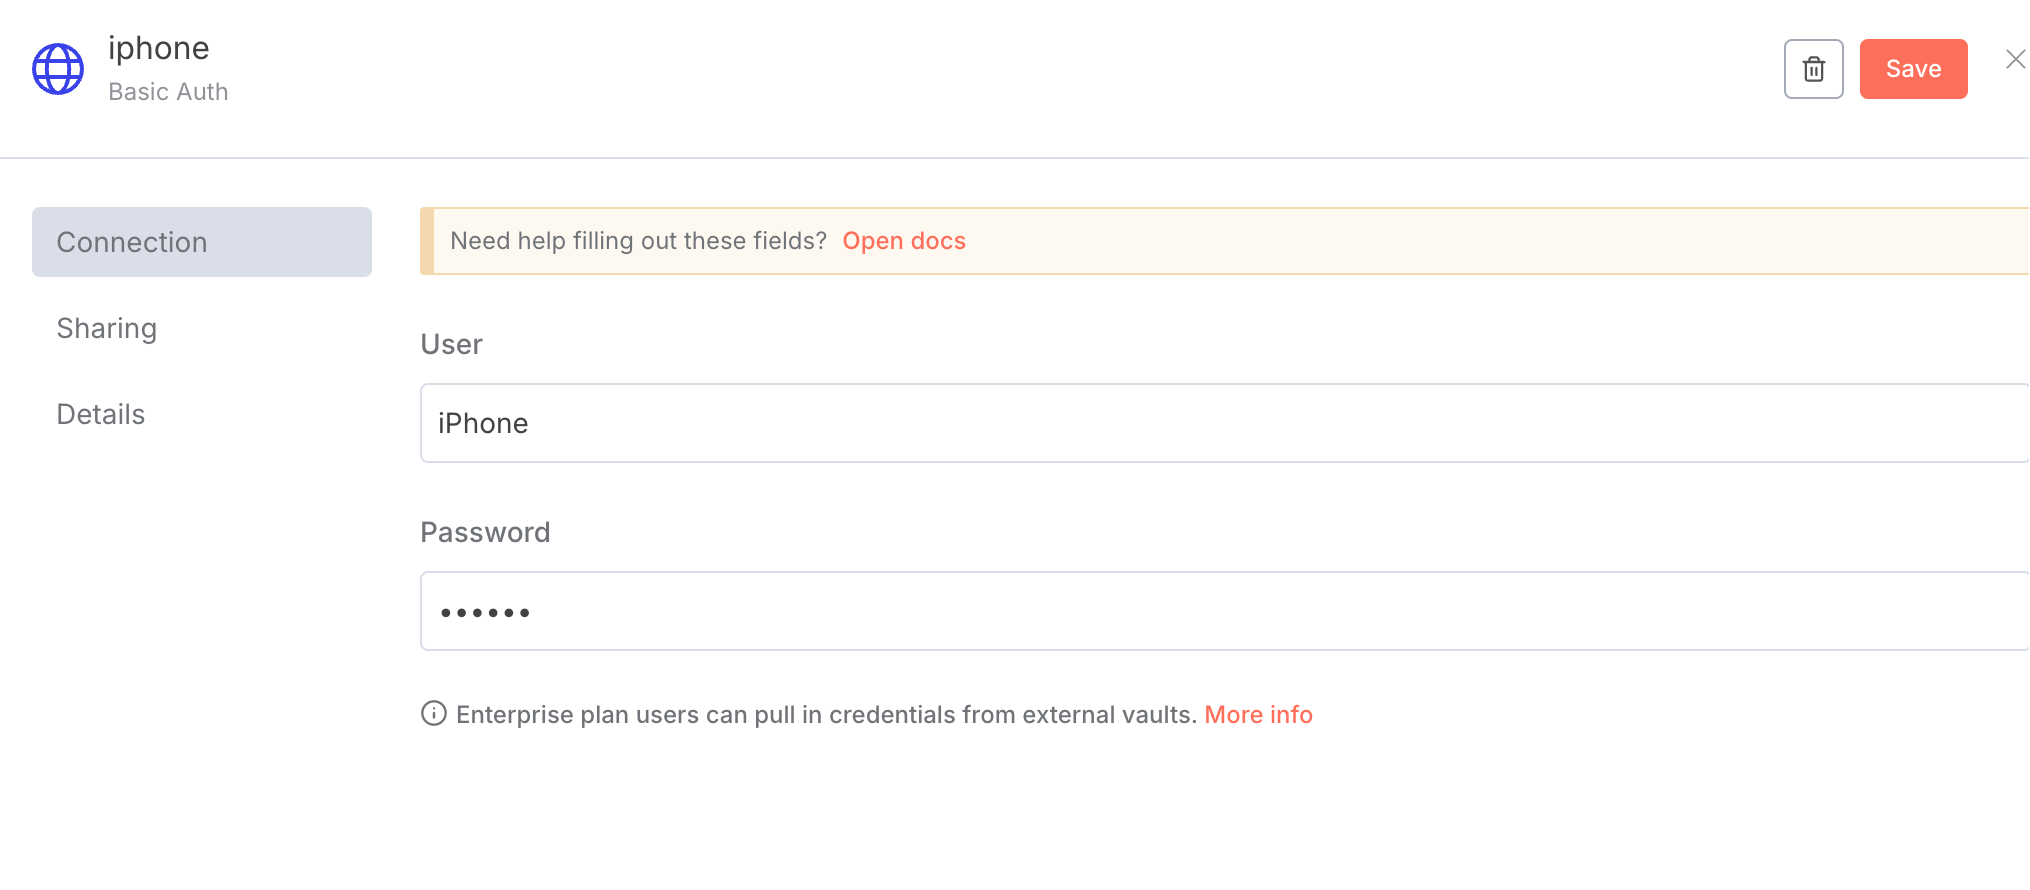The width and height of the screenshot is (2030, 890).
Task: Open the Connection tab
Action: (x=202, y=242)
